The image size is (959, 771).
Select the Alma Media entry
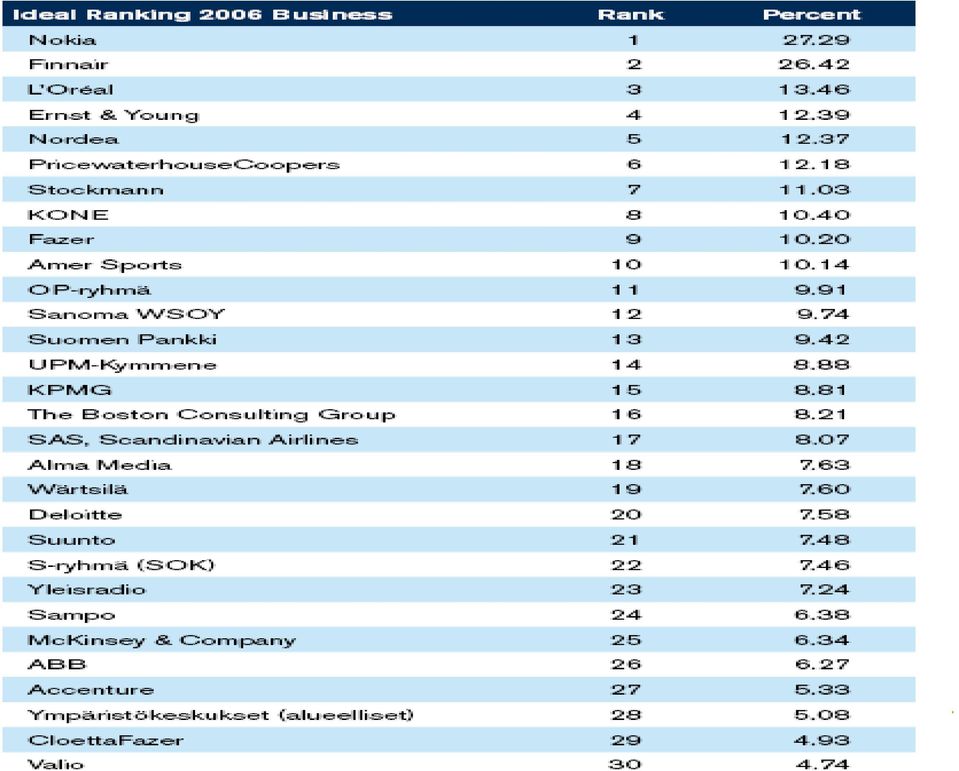100,465
